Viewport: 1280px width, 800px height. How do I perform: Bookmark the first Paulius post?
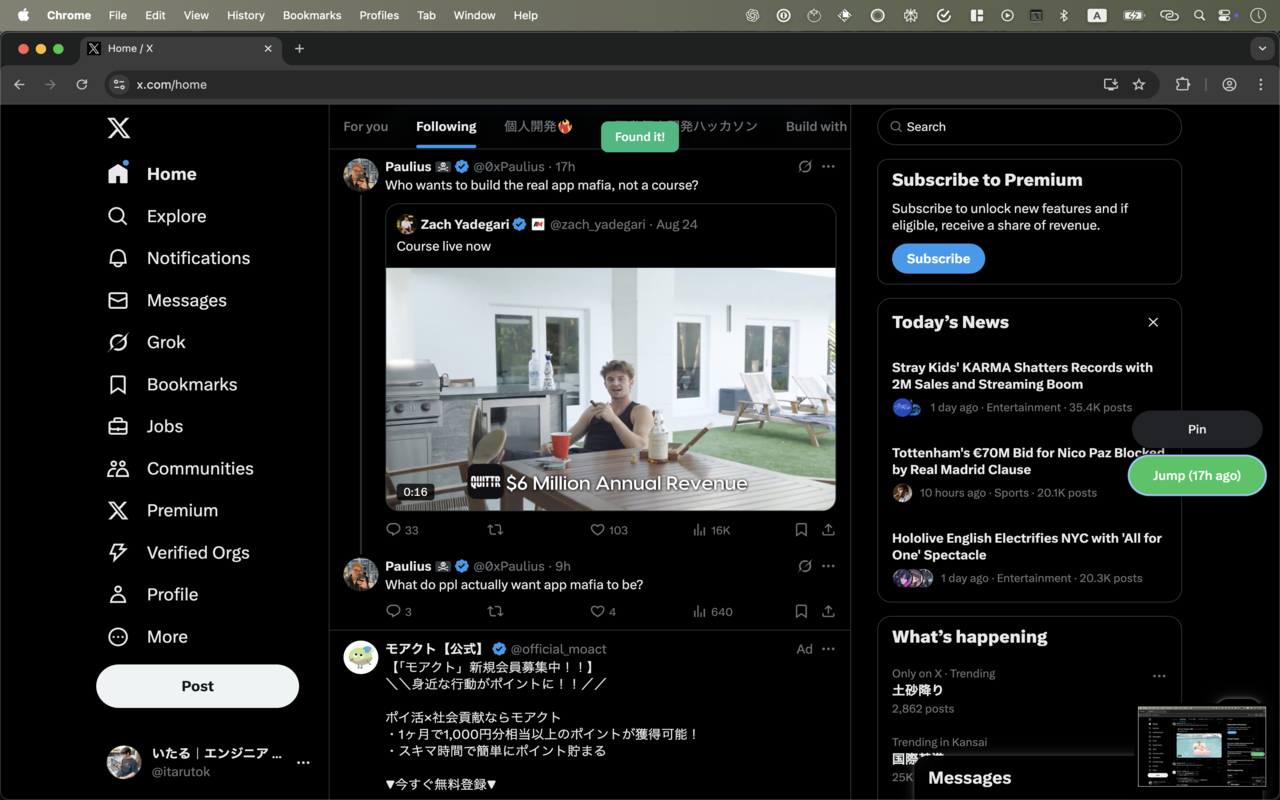(801, 530)
